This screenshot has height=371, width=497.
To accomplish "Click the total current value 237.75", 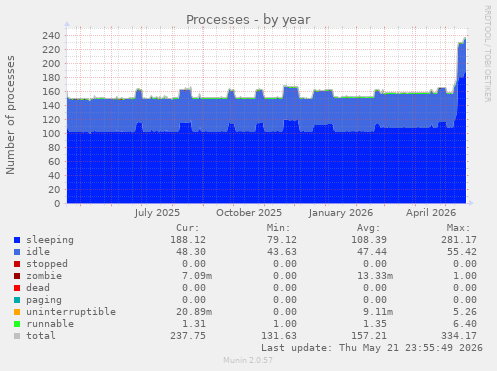I will (188, 336).
